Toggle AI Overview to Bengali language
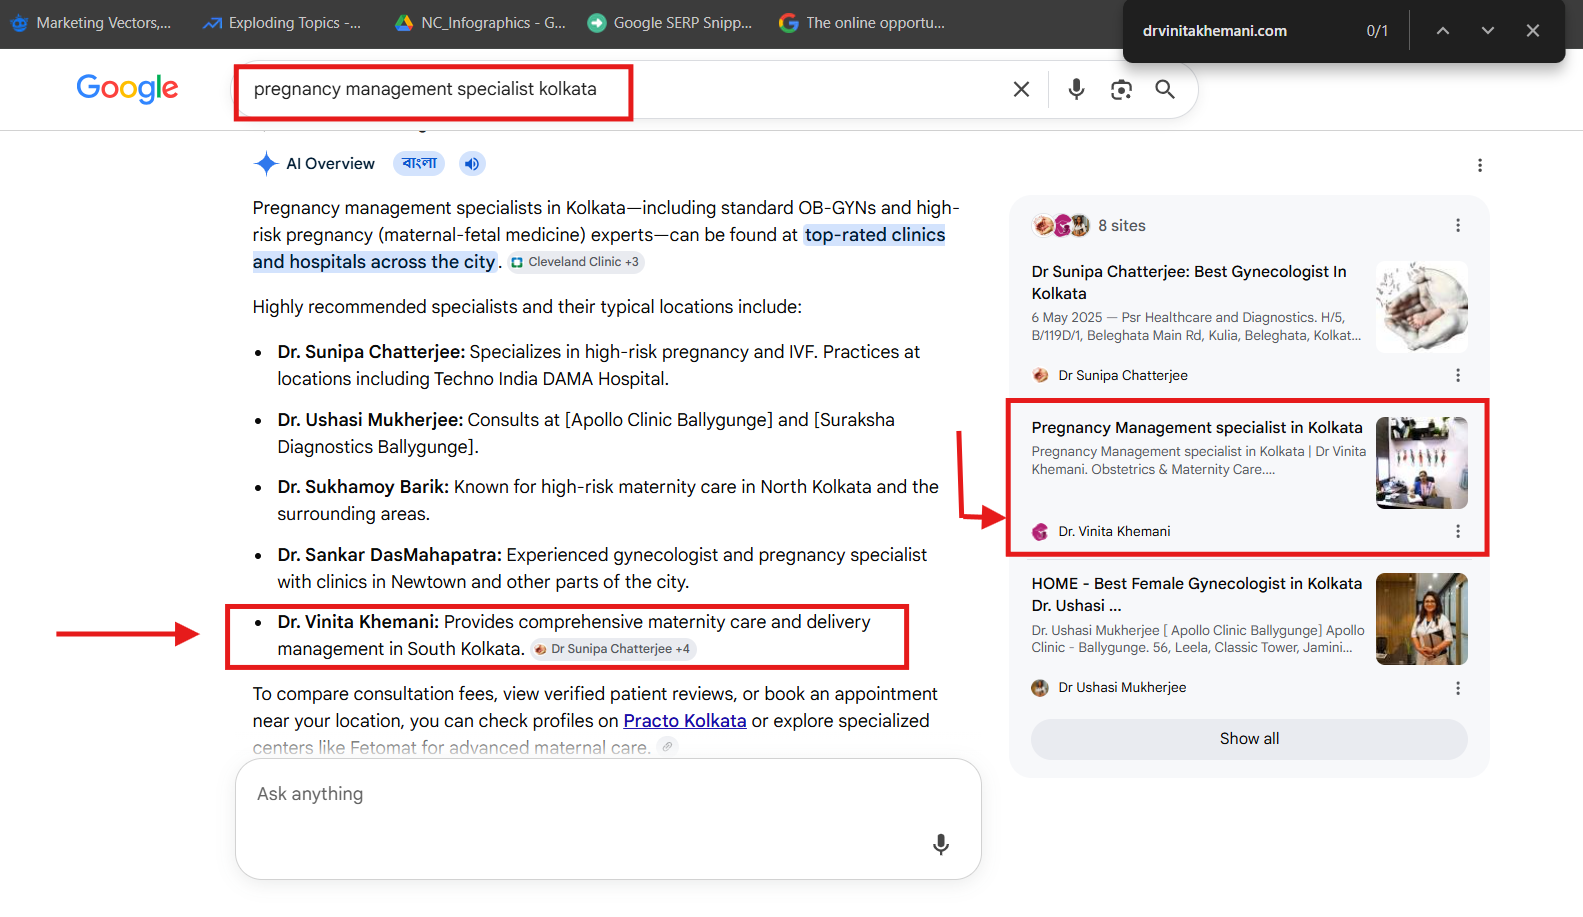The width and height of the screenshot is (1583, 917). tap(419, 163)
